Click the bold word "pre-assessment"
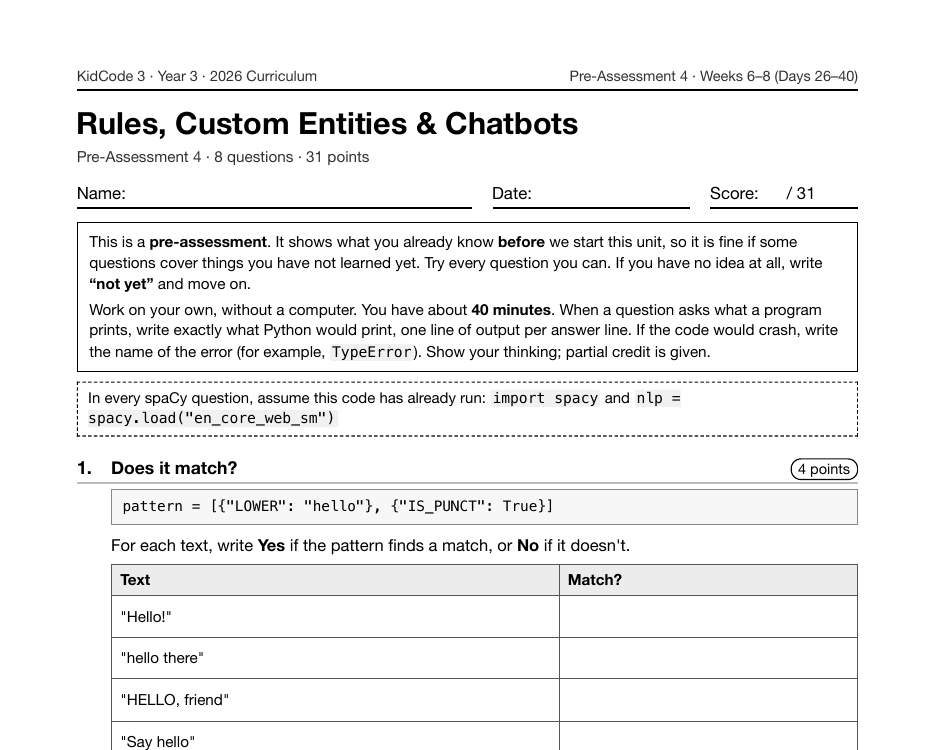This screenshot has width=935, height=750. pos(208,242)
